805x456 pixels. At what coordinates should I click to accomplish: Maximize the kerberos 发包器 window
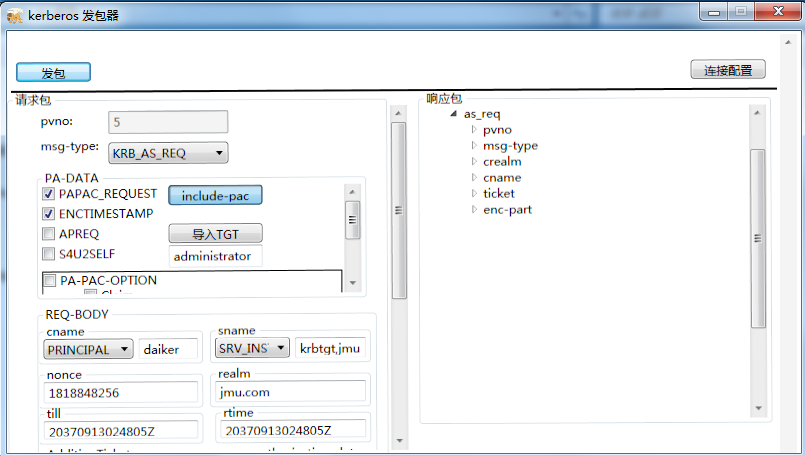coord(741,12)
